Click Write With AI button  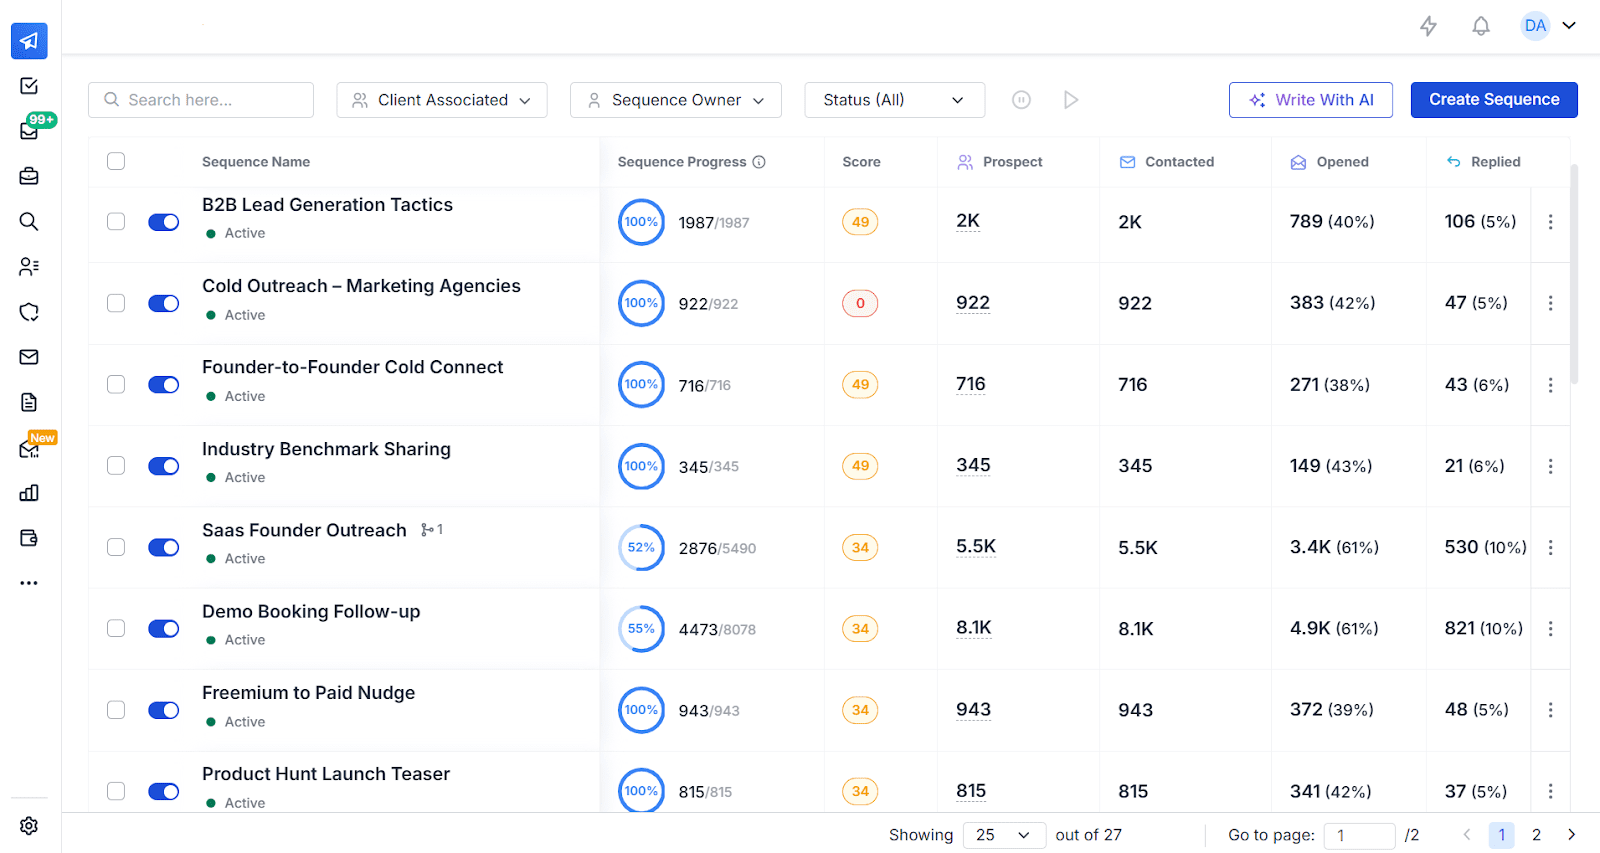tap(1310, 100)
